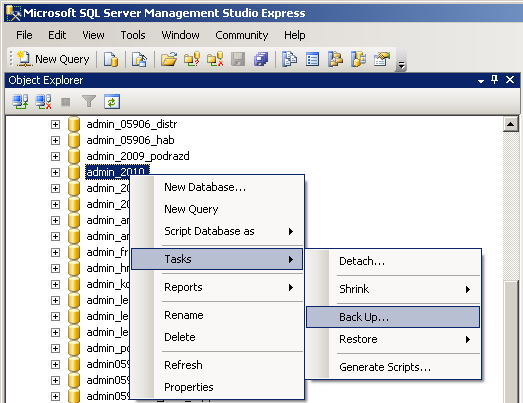This screenshot has width=523, height=403.
Task: Open the File menu
Action: tap(24, 35)
